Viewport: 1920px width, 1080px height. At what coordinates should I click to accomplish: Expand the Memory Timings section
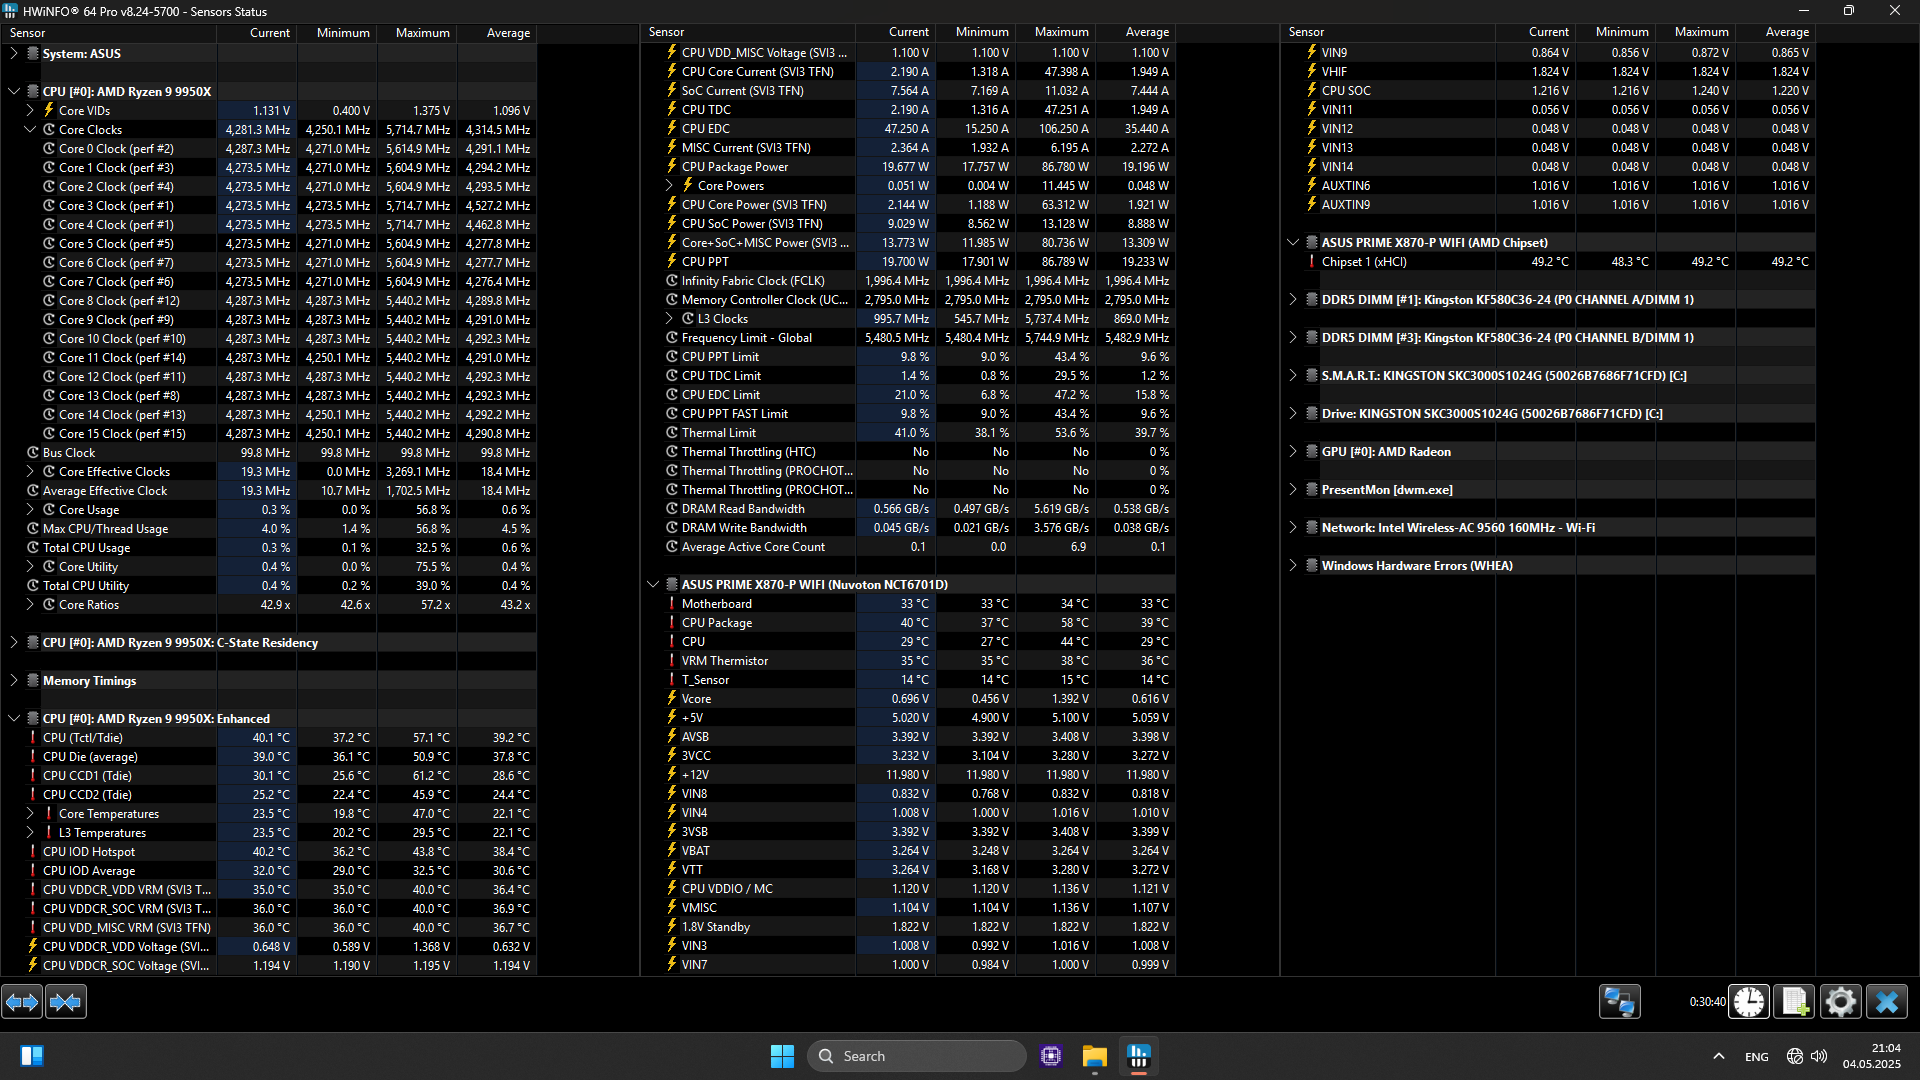click(x=14, y=681)
